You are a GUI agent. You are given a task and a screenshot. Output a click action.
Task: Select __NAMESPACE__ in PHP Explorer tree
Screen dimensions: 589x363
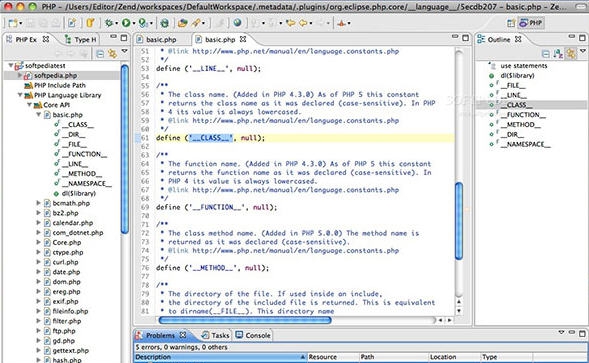[86, 183]
